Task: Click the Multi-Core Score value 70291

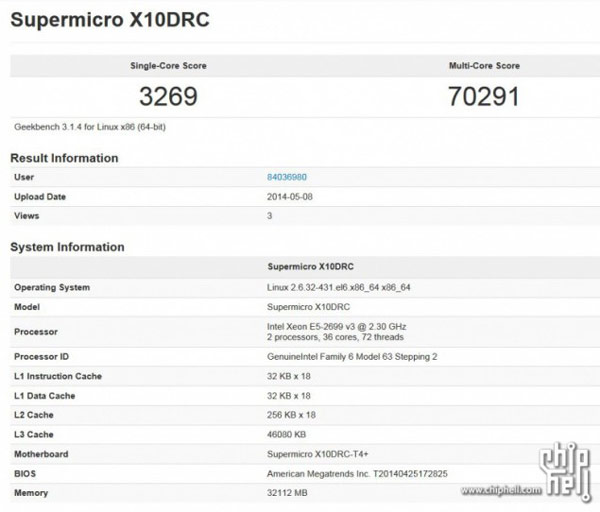Action: click(484, 96)
